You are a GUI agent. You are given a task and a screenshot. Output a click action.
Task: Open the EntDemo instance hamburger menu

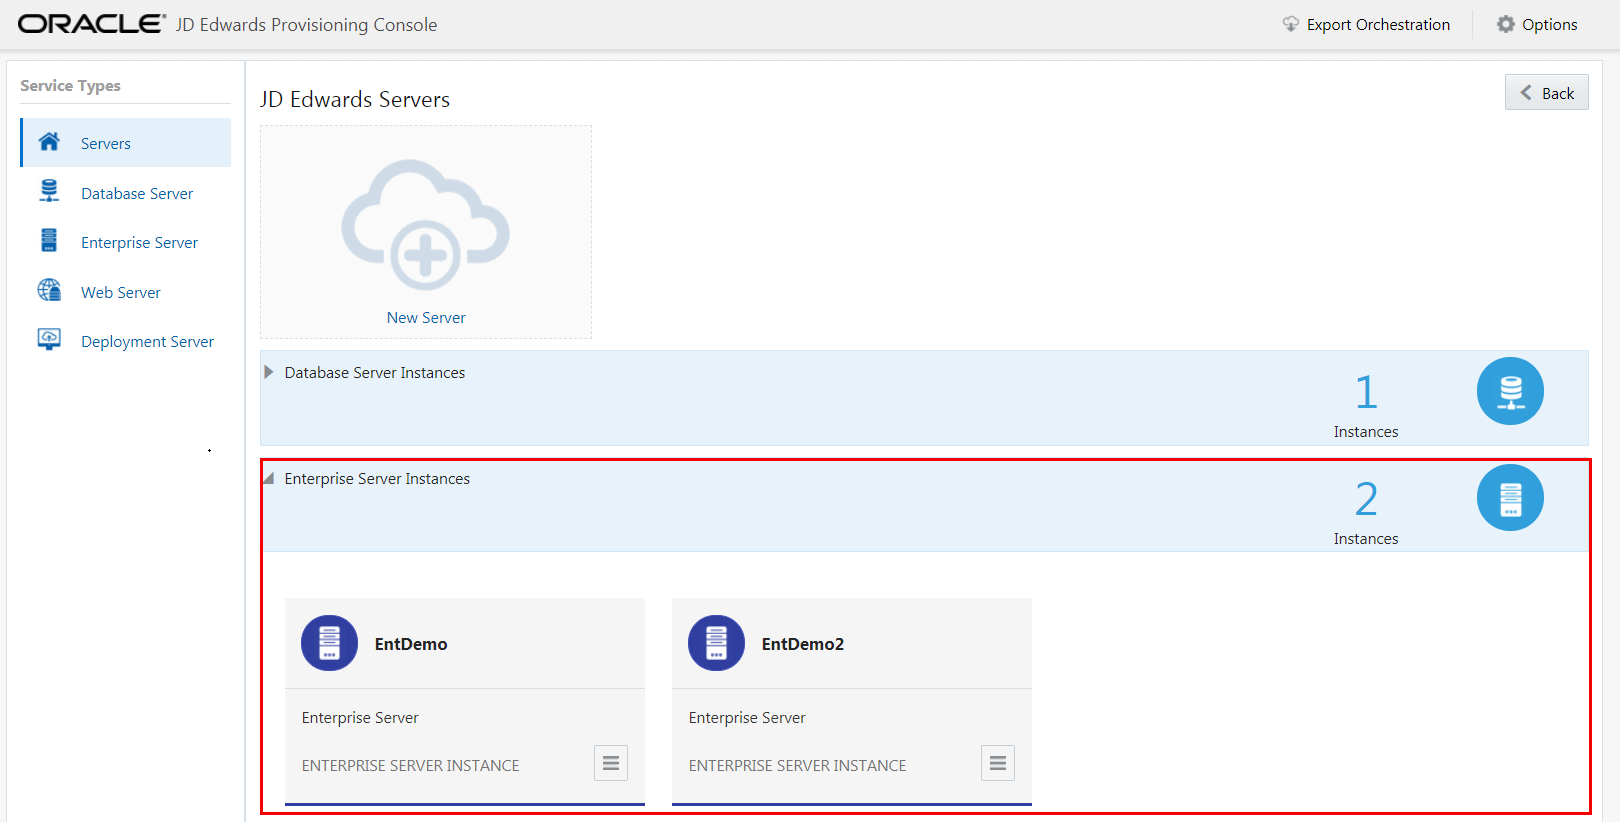(611, 763)
